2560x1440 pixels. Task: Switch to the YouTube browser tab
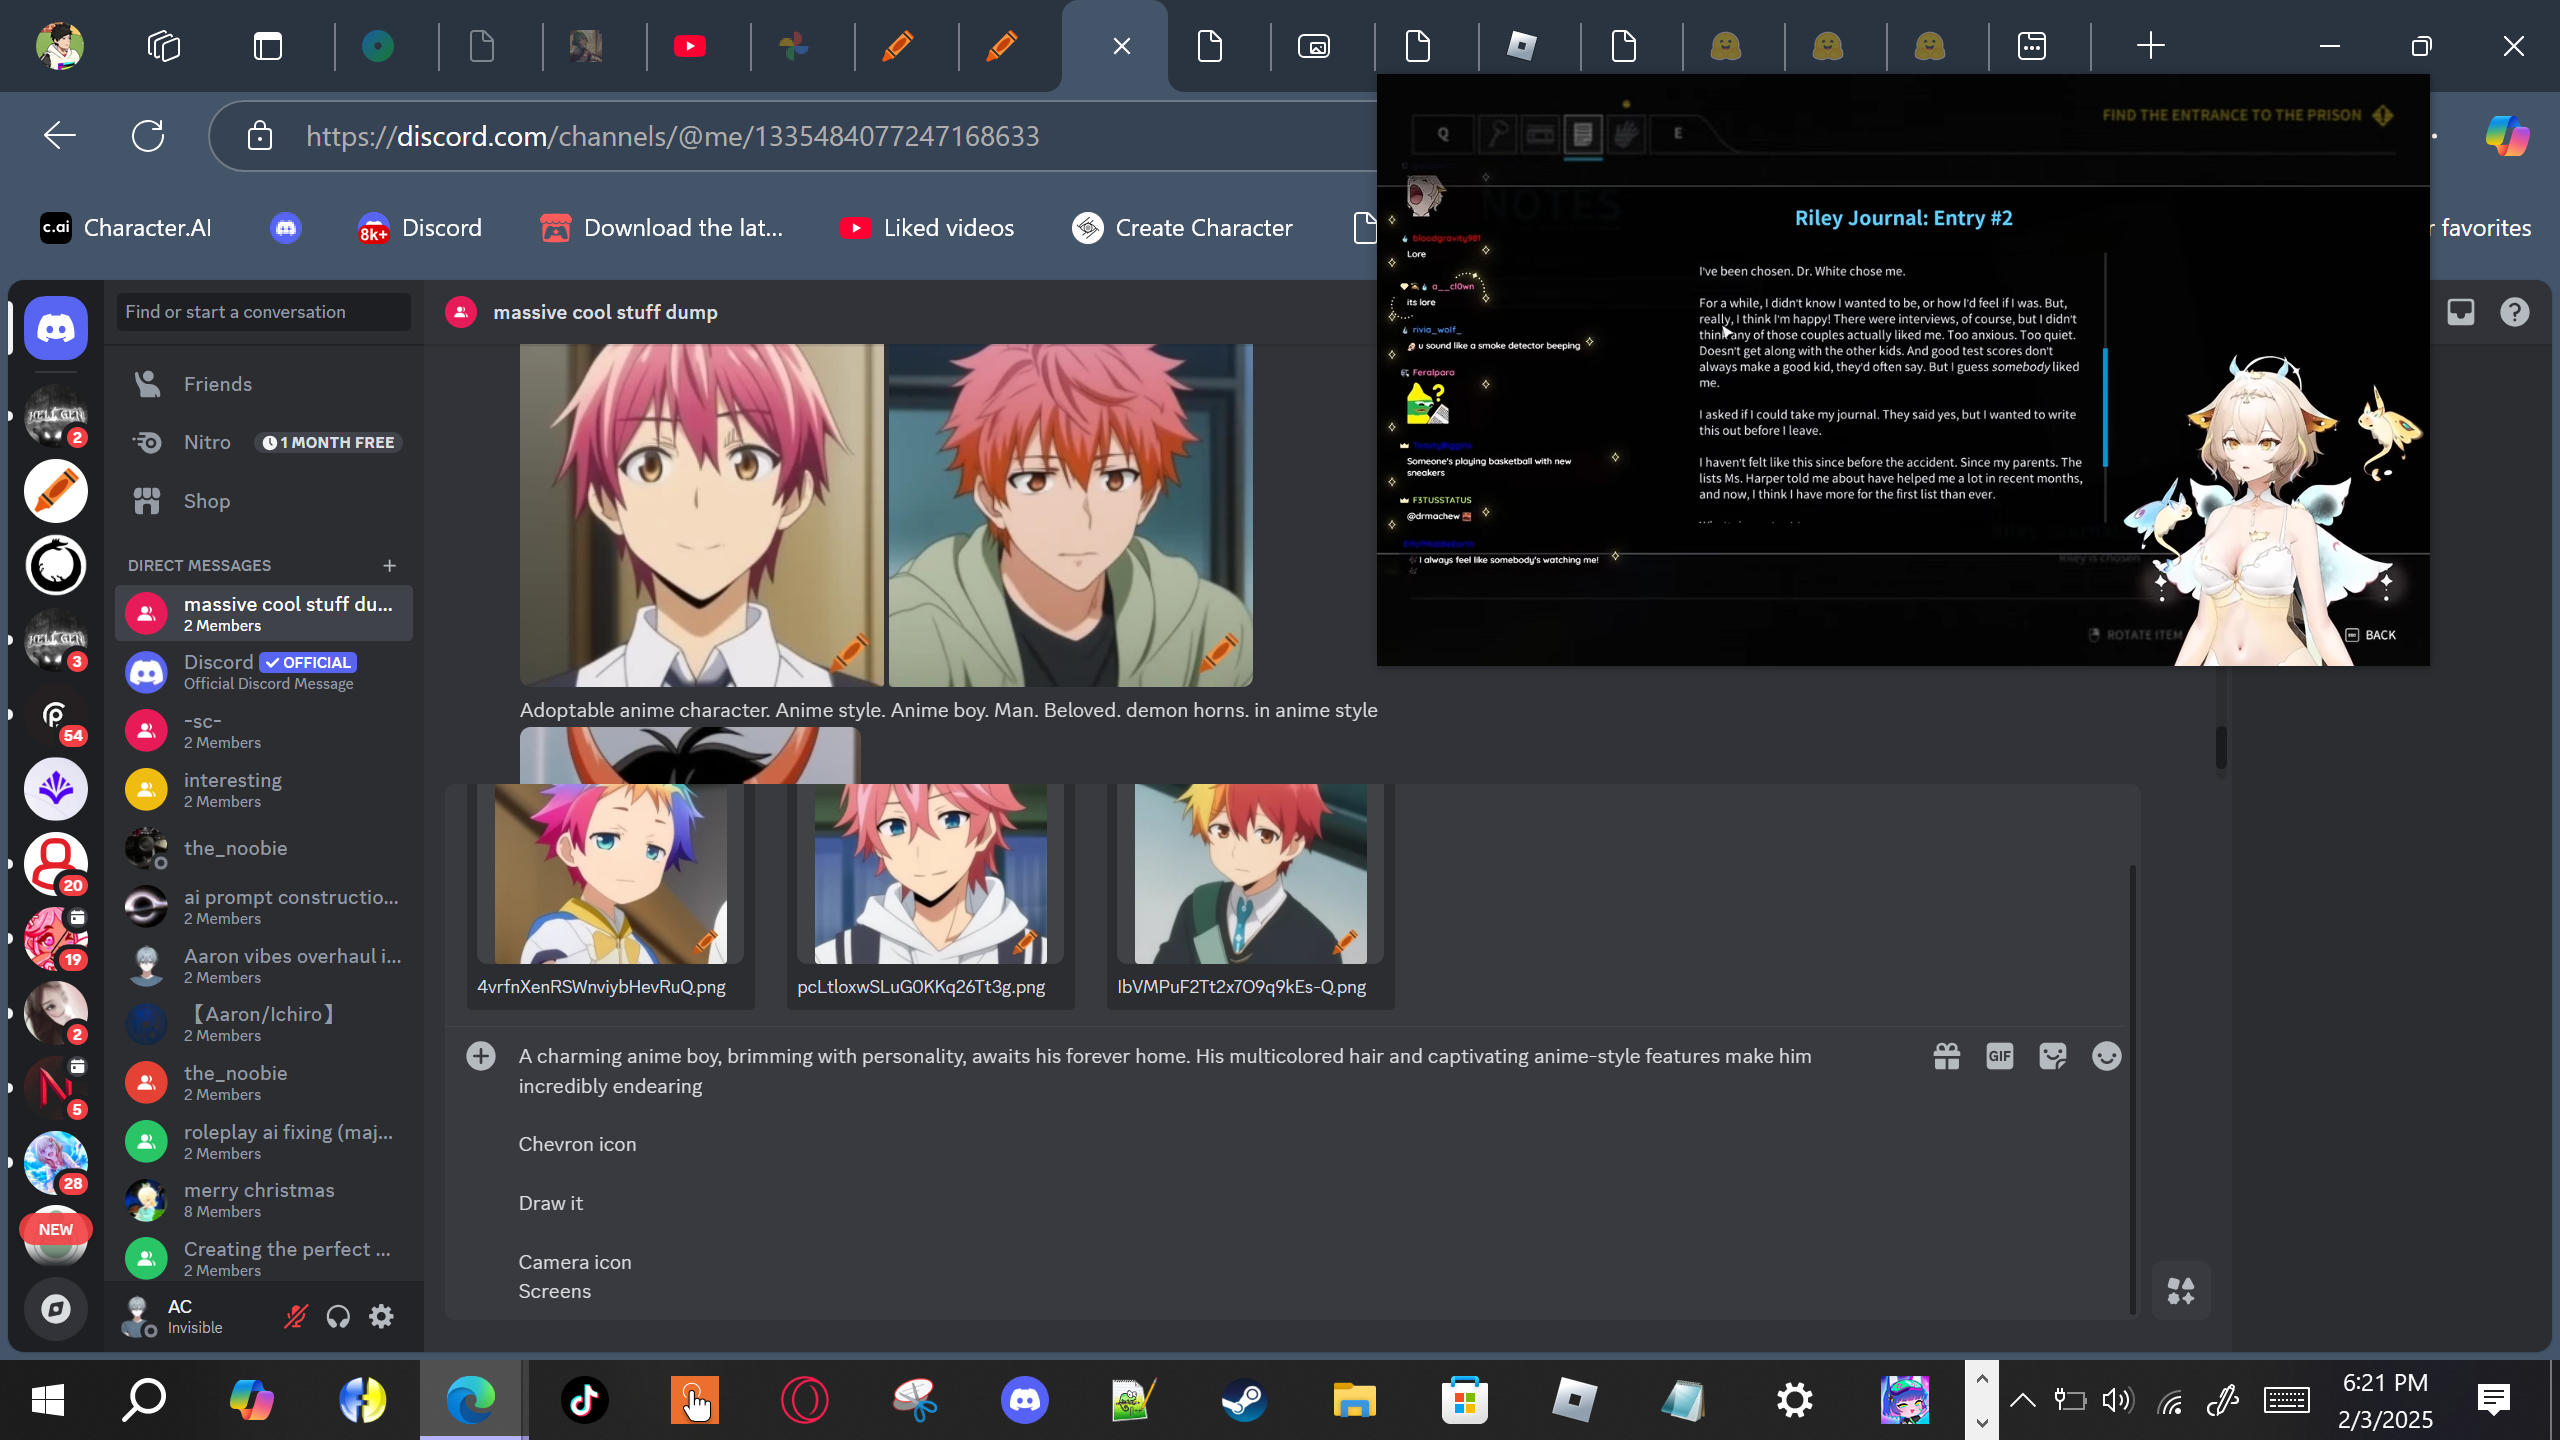click(x=690, y=46)
